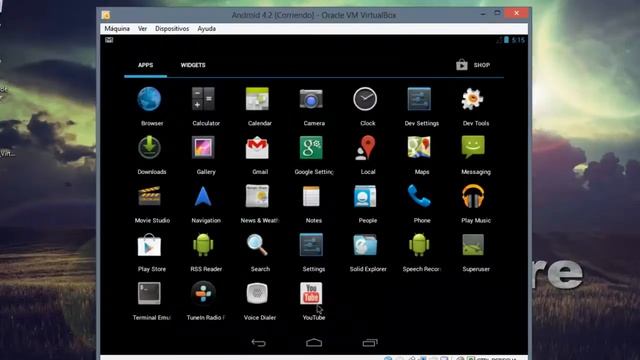Open the Dispositivos menu
Image resolution: width=640 pixels, height=360 pixels.
click(172, 29)
